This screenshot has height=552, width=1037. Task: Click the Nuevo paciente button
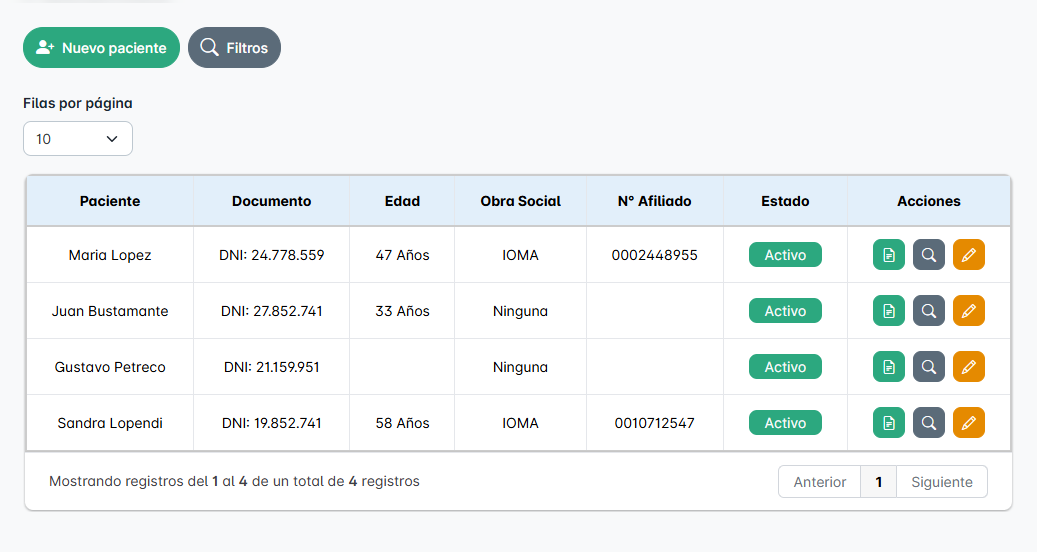click(x=101, y=48)
